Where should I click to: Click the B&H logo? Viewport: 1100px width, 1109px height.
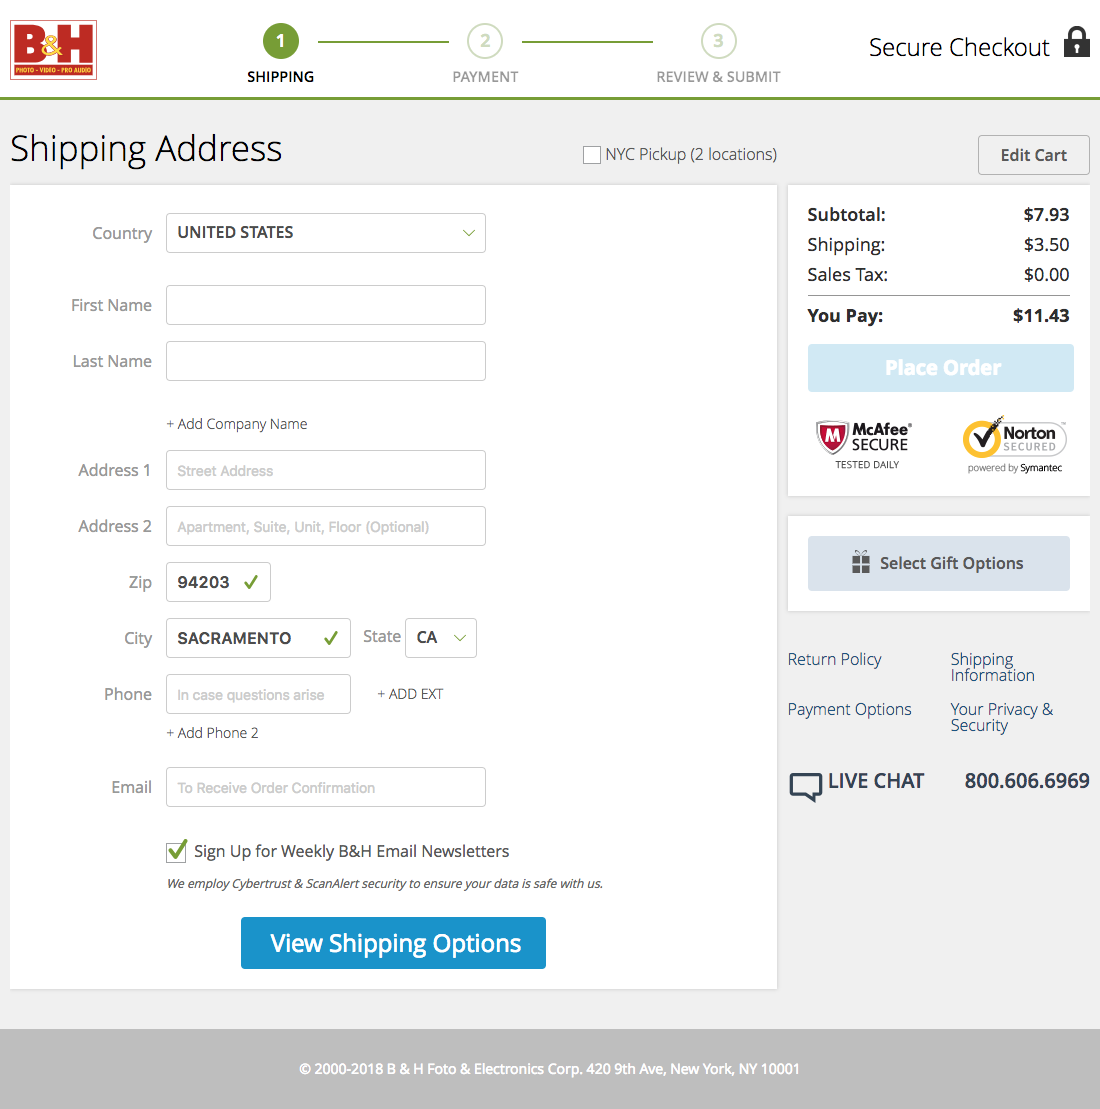click(53, 49)
